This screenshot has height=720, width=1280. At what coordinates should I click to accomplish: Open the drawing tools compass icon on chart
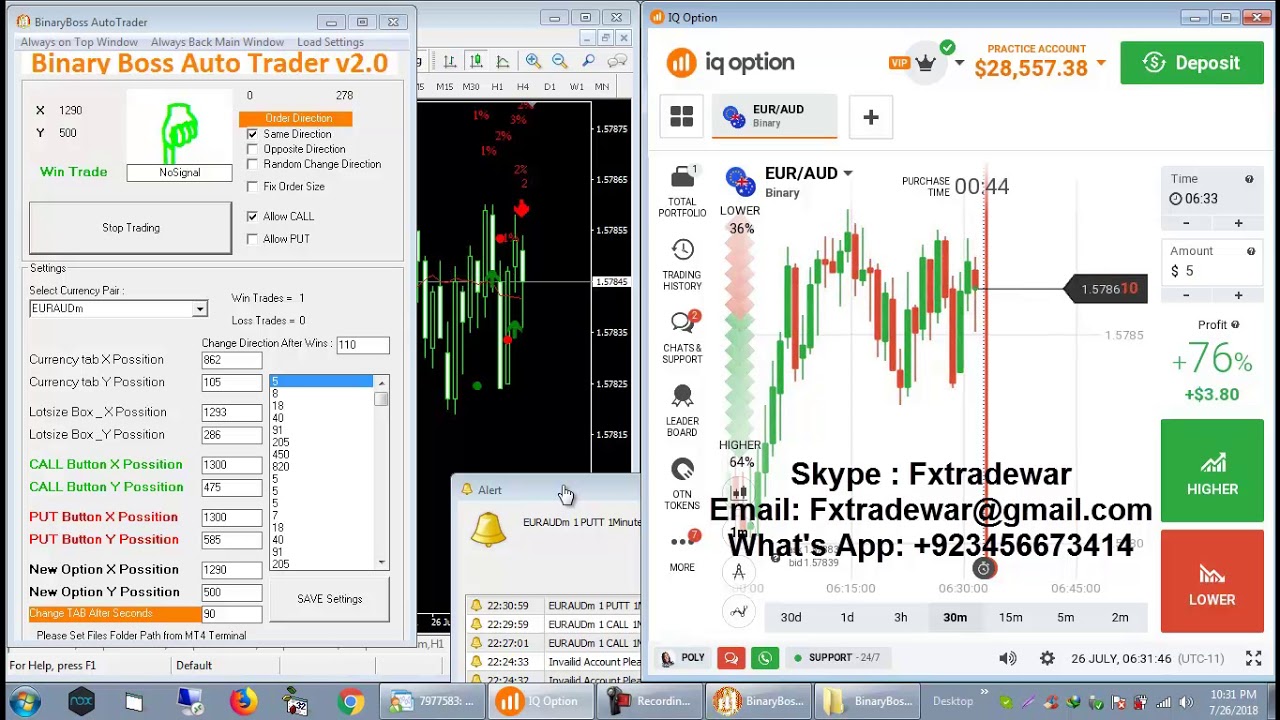739,572
